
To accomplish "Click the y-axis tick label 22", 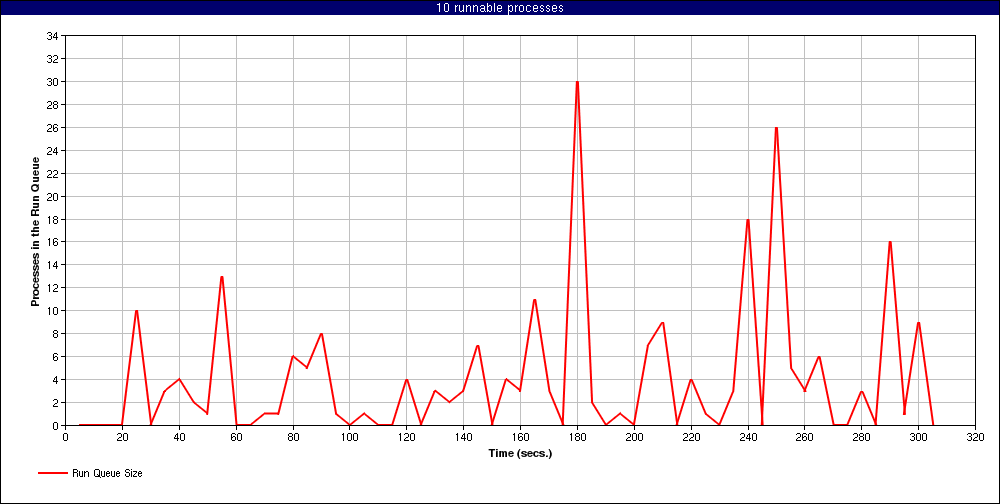I will coord(53,174).
